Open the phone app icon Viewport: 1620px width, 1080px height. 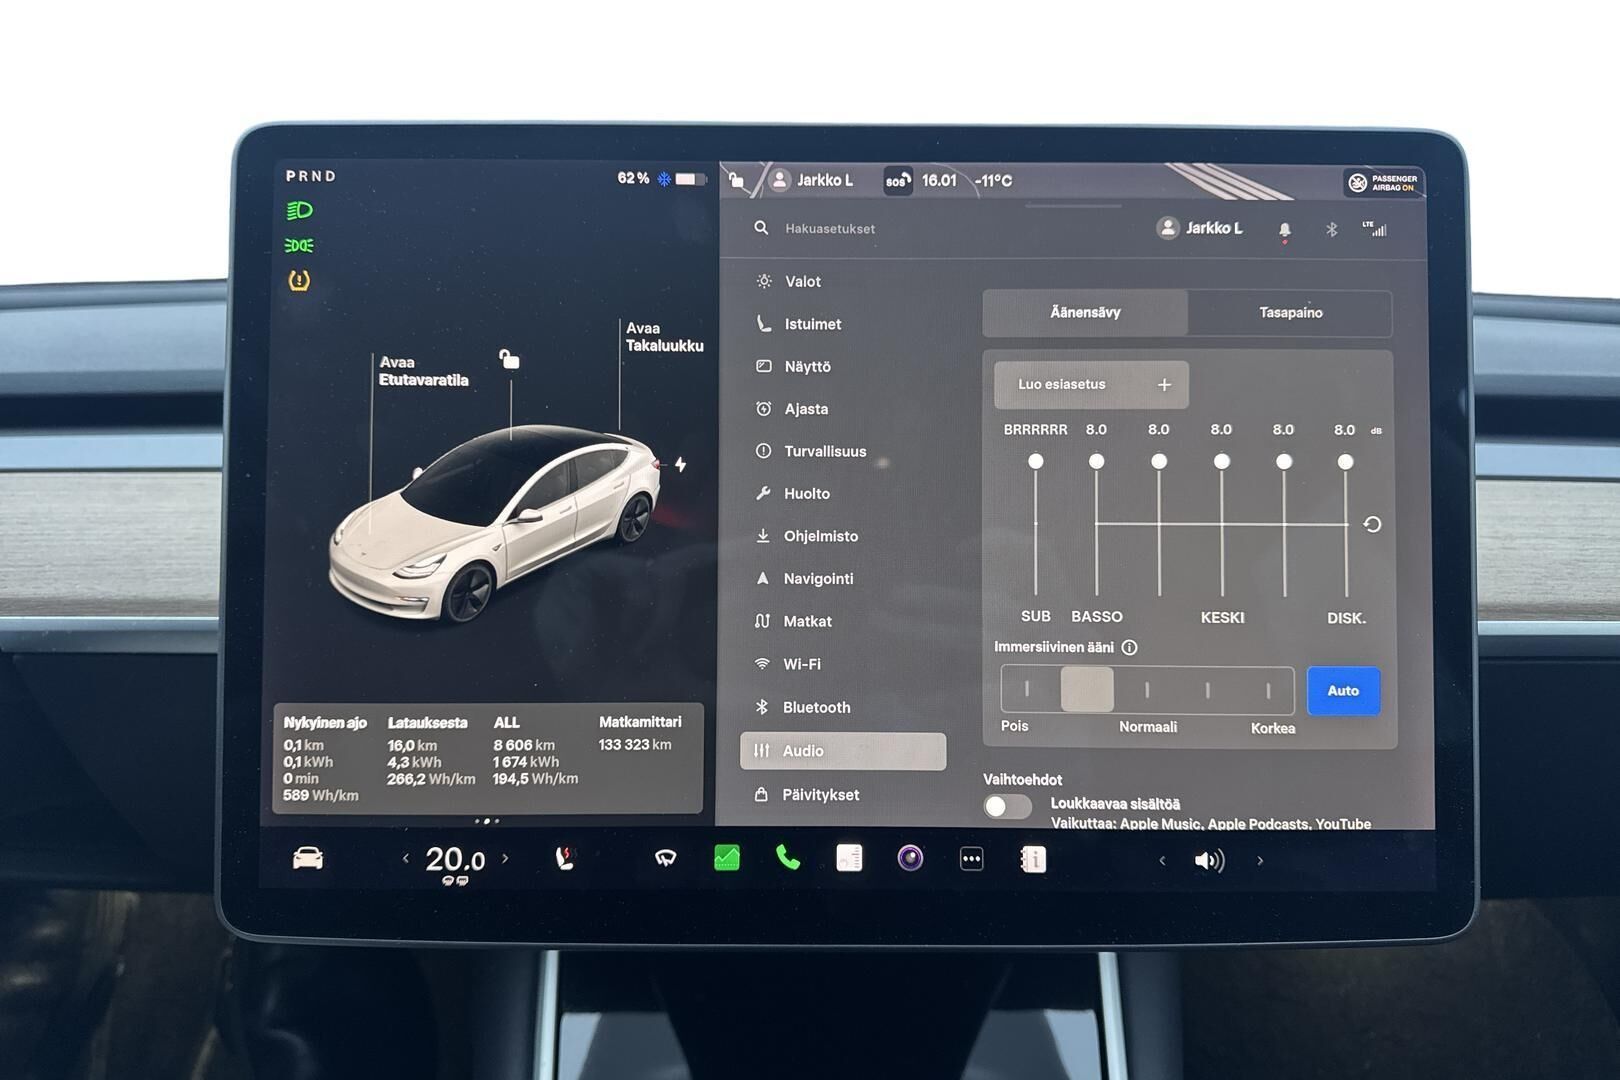click(788, 858)
